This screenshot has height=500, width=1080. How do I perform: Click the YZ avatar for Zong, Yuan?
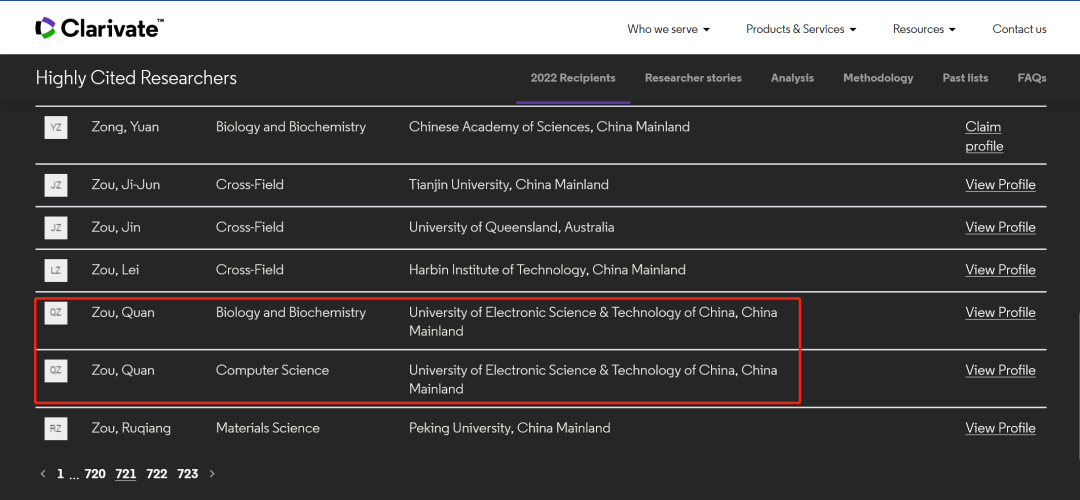(x=56, y=127)
